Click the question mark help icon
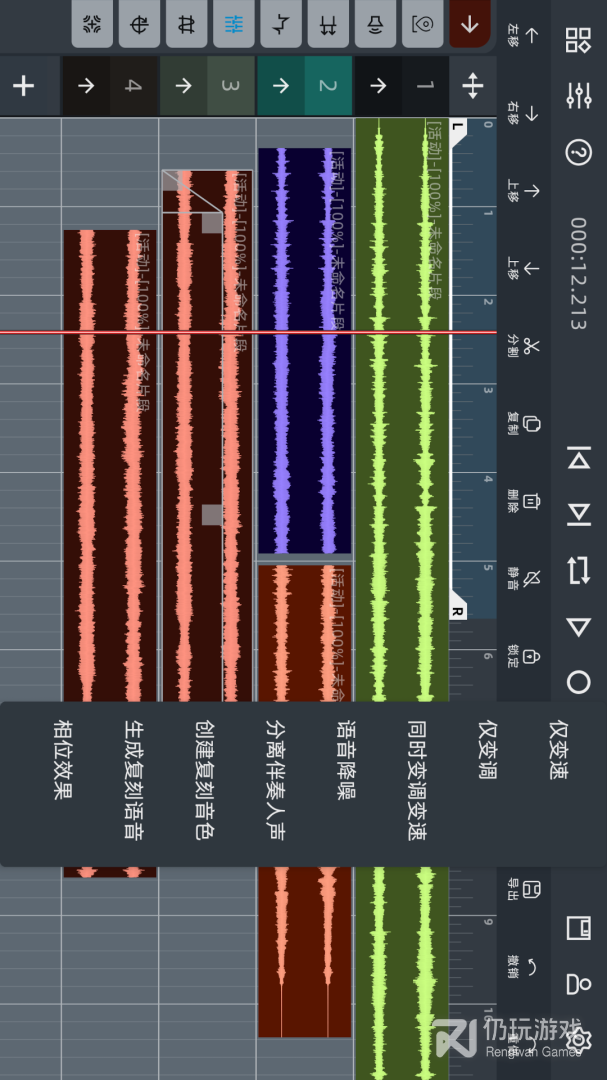The height and width of the screenshot is (1080, 607). point(578,152)
